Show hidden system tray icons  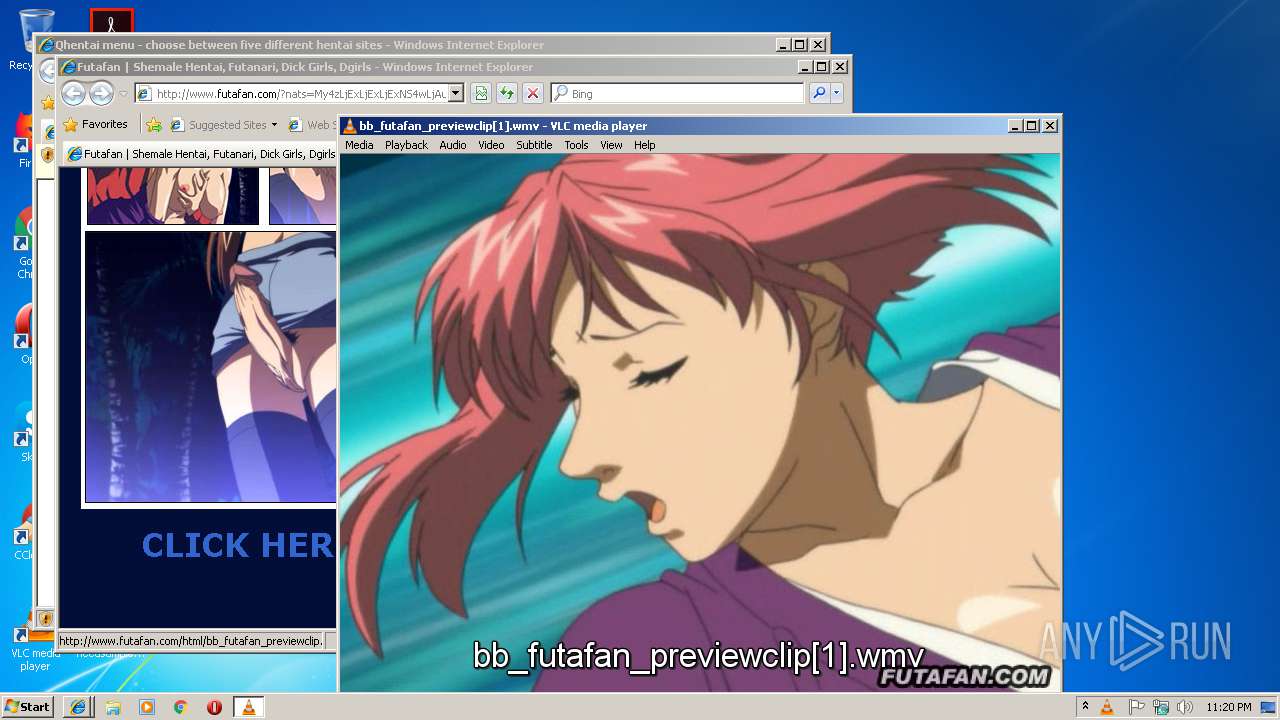click(x=1085, y=707)
